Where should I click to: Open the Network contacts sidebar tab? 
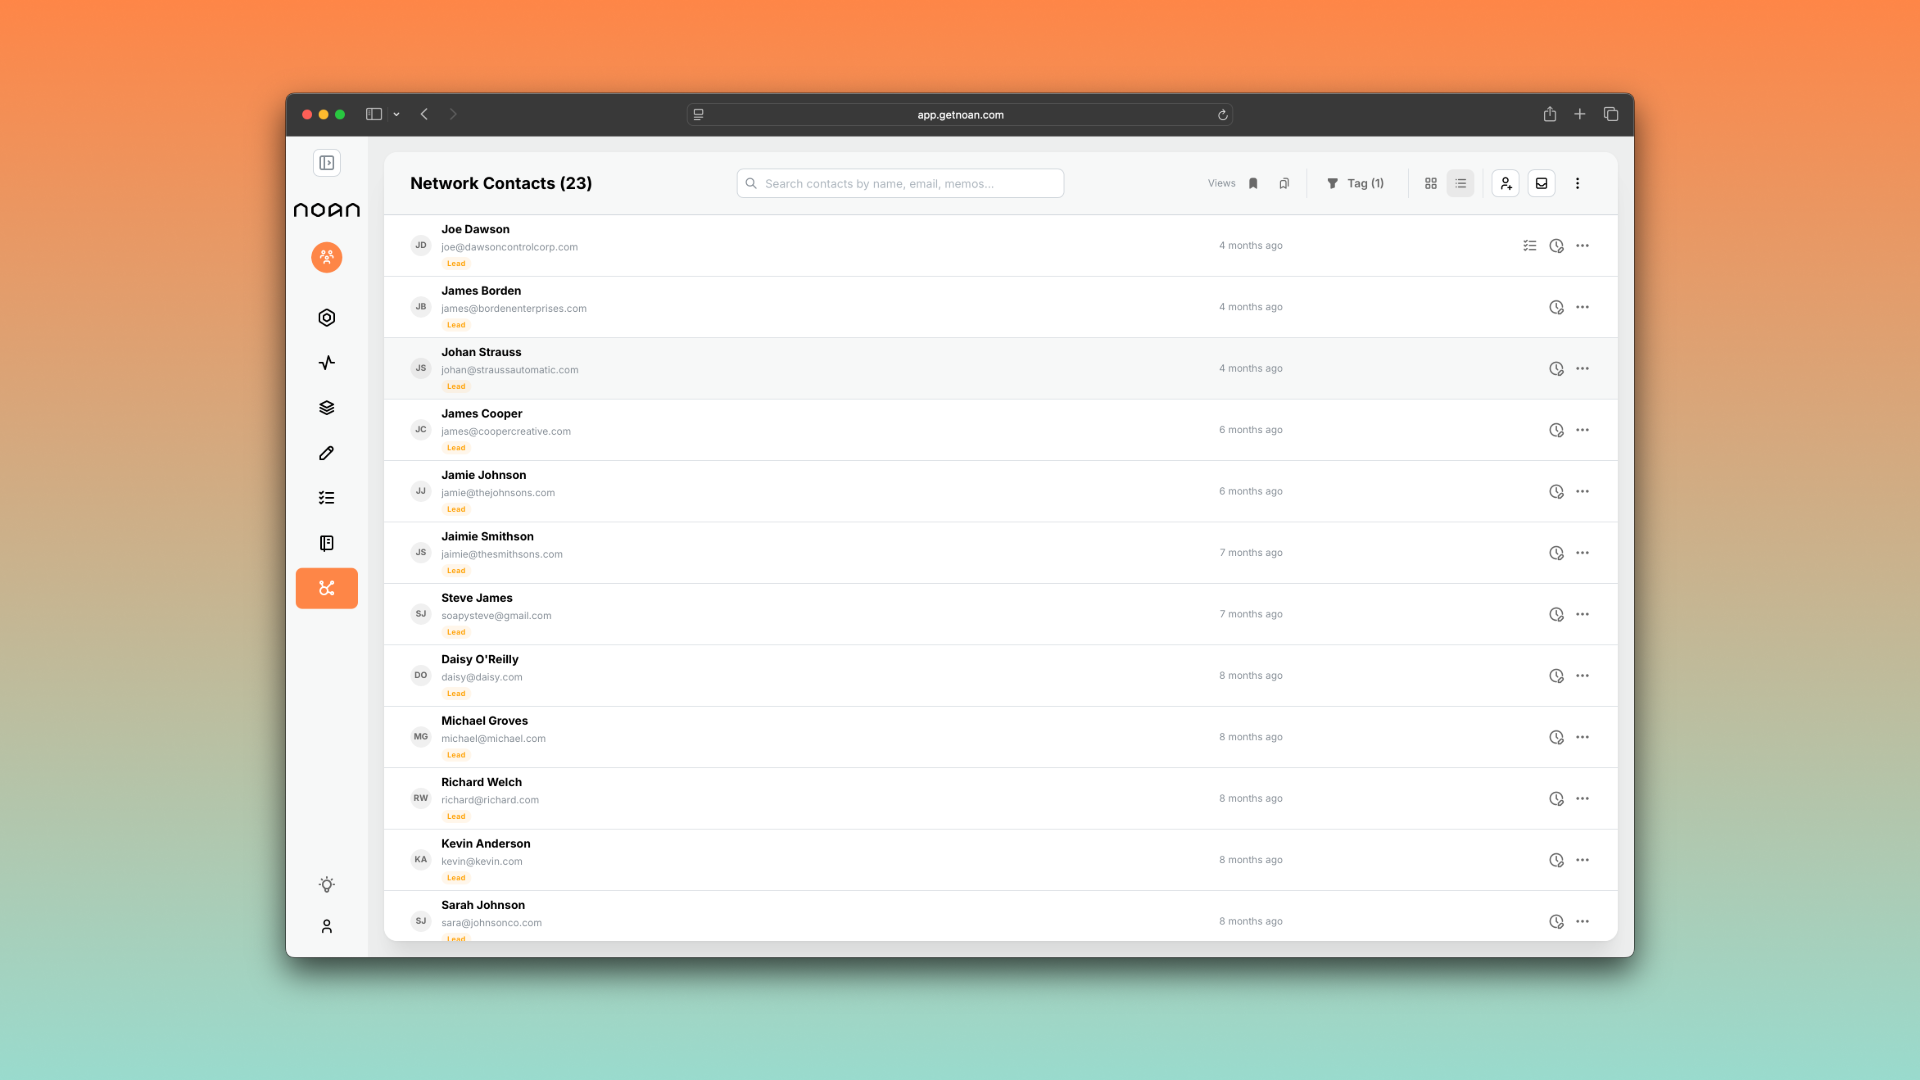click(x=326, y=588)
